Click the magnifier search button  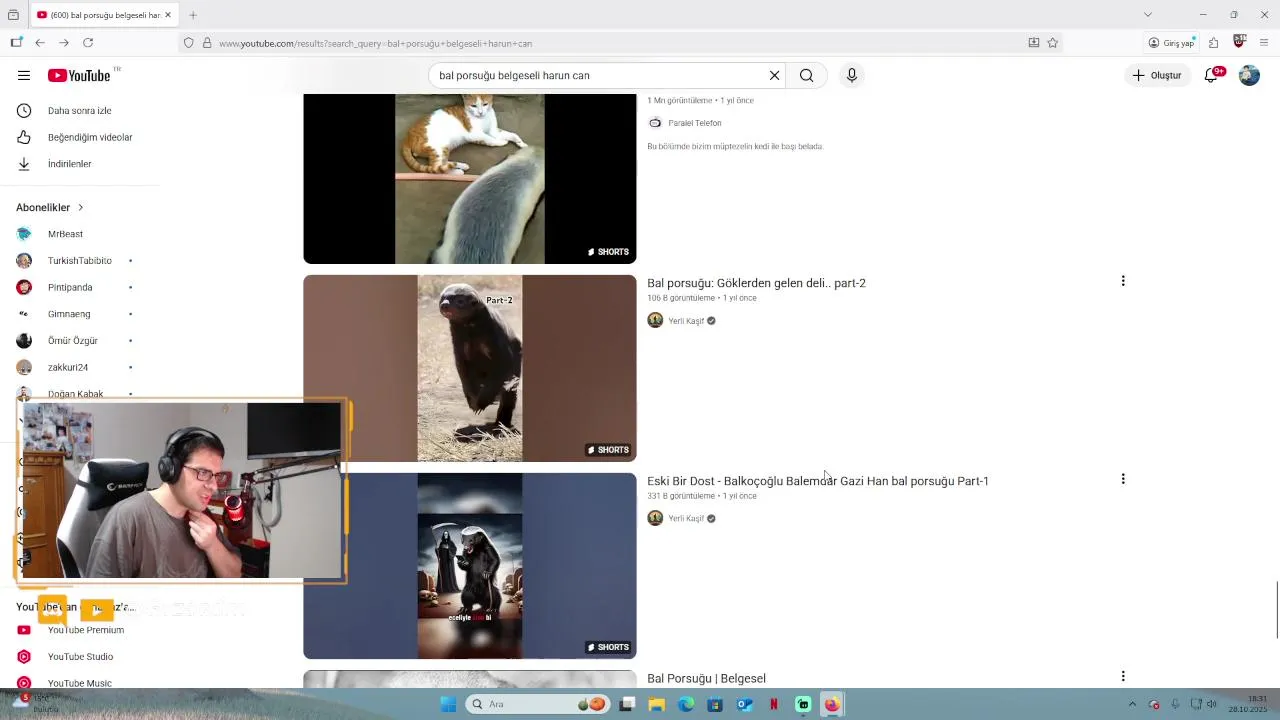[x=806, y=75]
